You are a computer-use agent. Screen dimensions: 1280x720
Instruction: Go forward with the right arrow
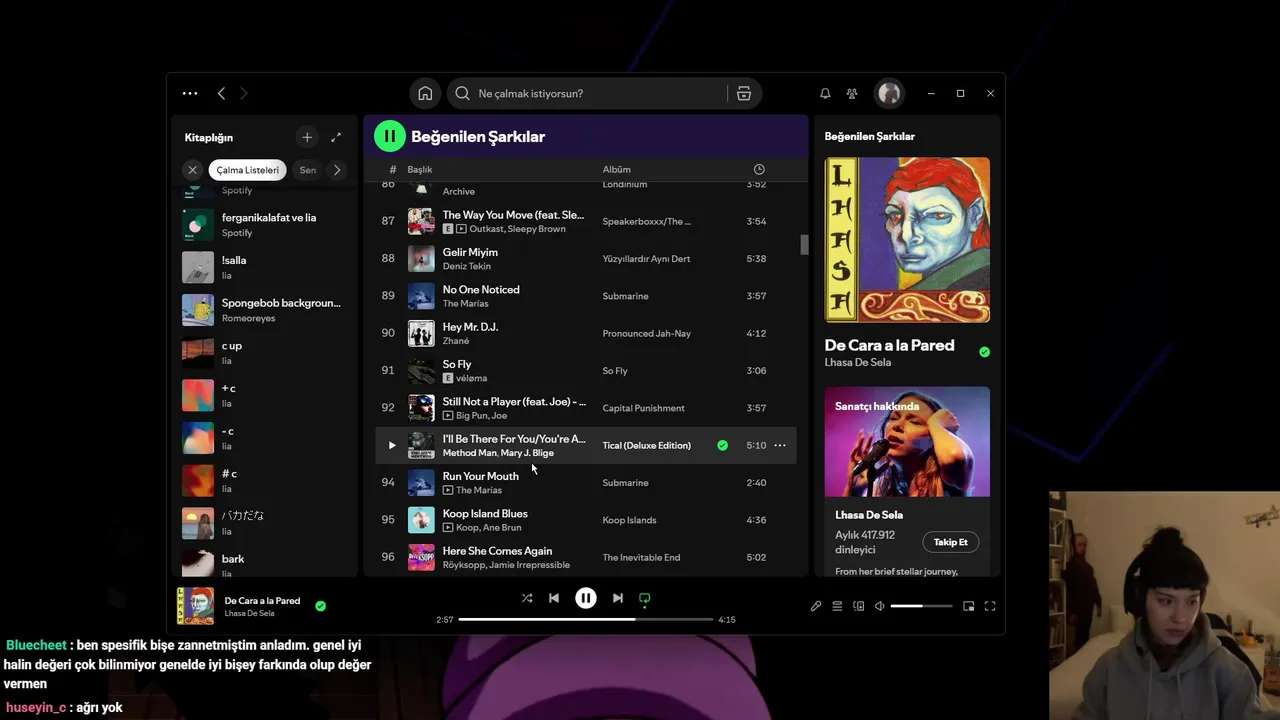coord(243,93)
